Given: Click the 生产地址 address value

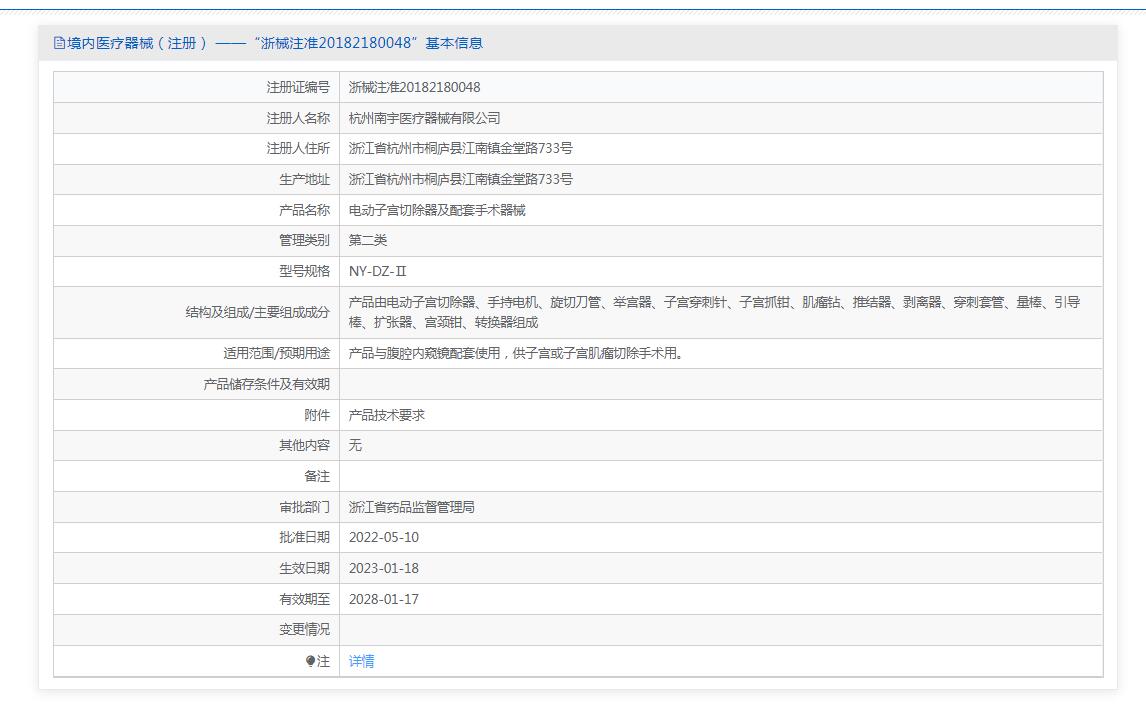Looking at the screenshot, I should click(x=460, y=179).
